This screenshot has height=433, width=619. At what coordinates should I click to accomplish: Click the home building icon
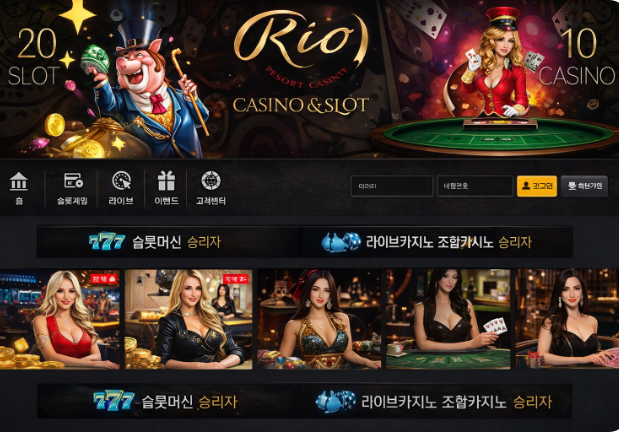coord(19,181)
